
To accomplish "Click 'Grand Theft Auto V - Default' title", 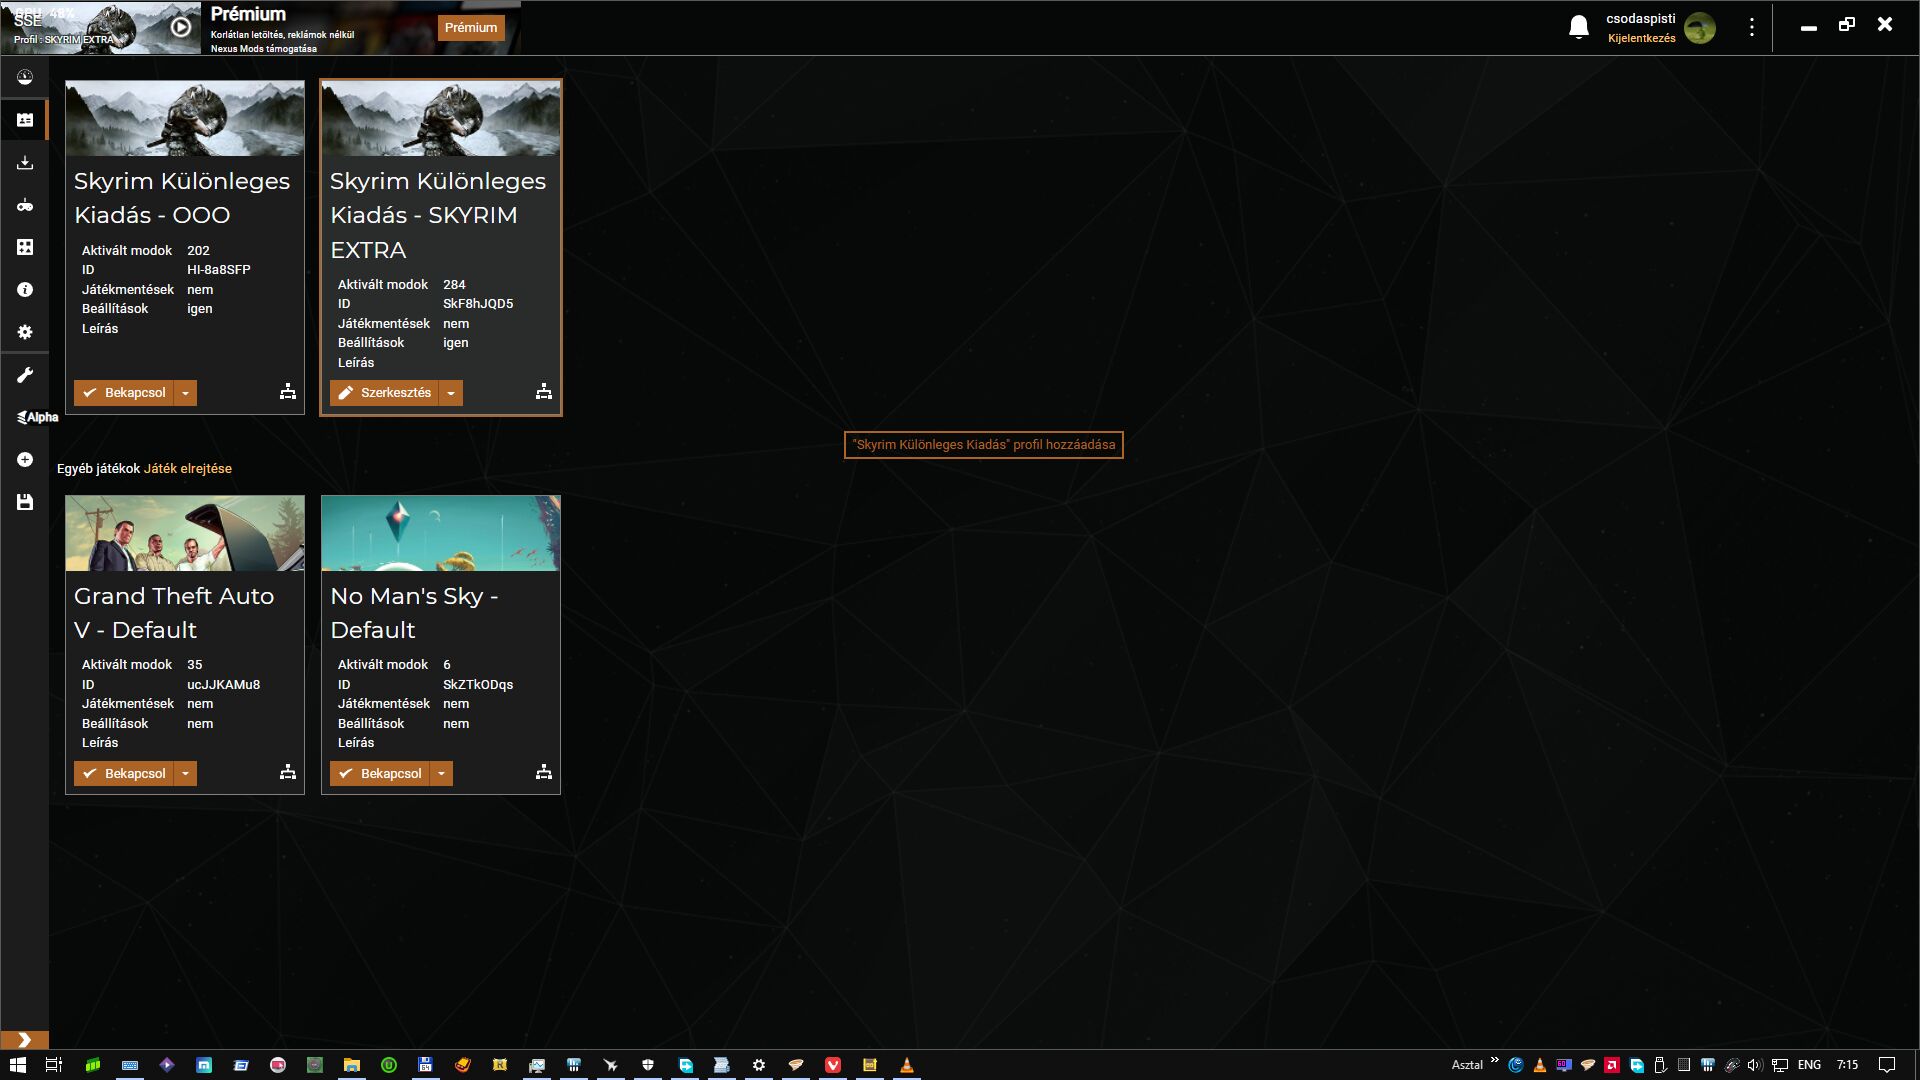I will [x=174, y=613].
